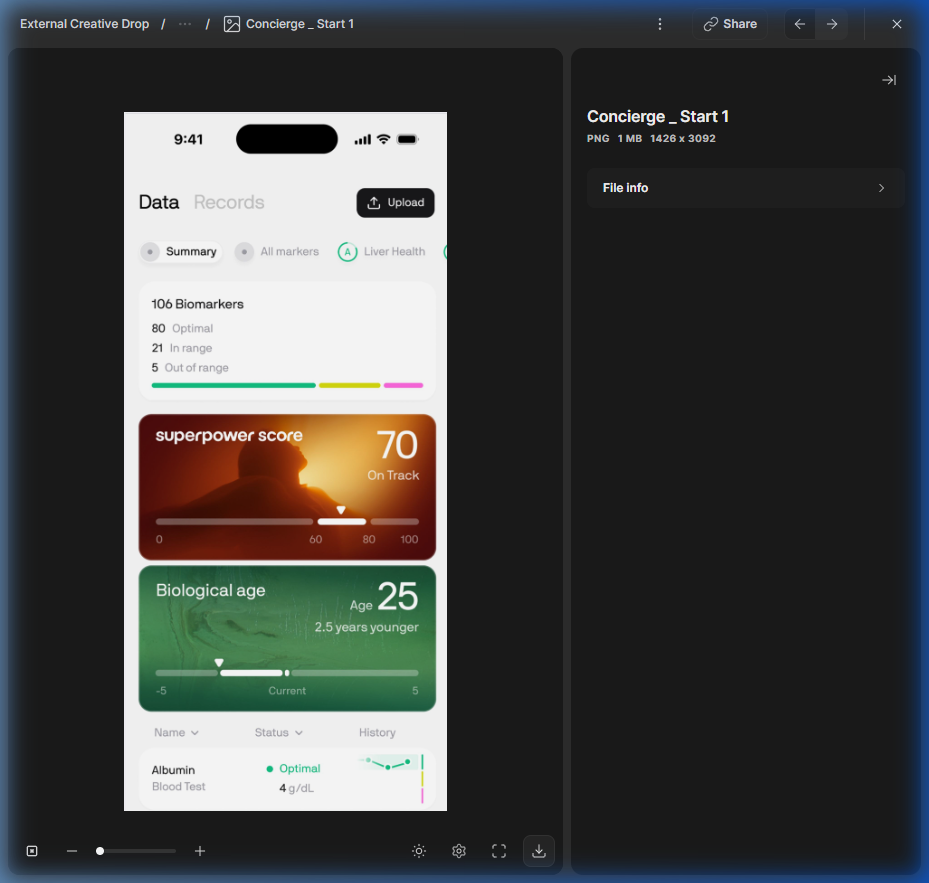Click the zoom slider handle
This screenshot has height=883, width=929.
click(100, 851)
